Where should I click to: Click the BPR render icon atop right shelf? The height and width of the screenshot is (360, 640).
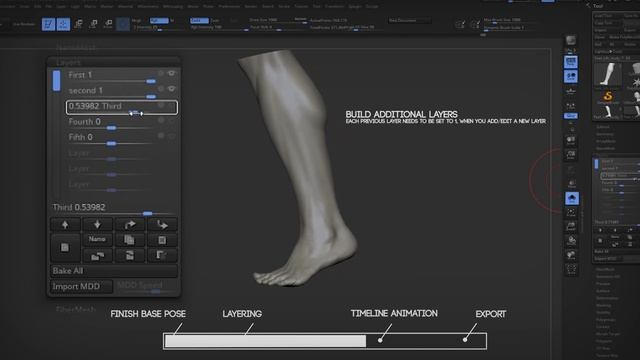pos(571,40)
